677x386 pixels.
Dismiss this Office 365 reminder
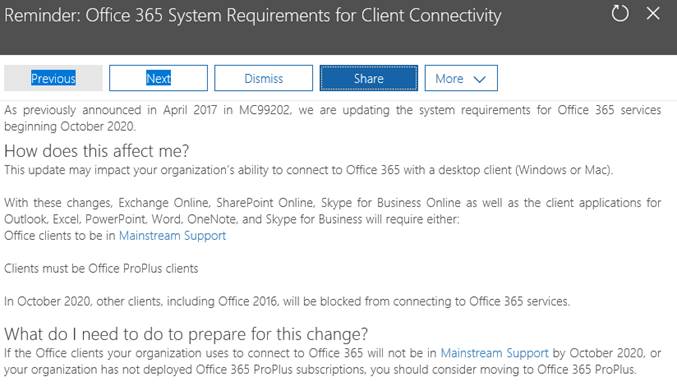[x=263, y=78]
